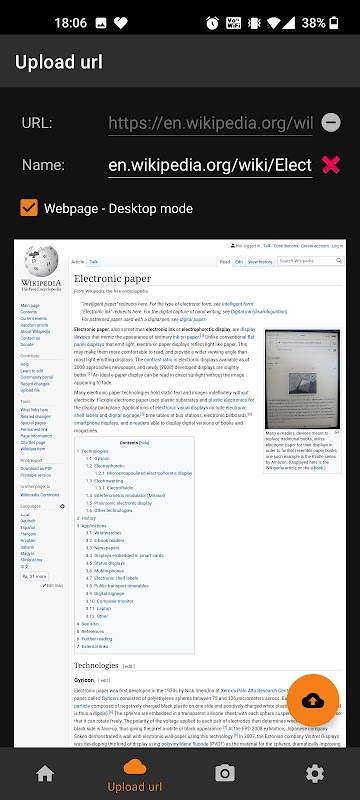Tap the Upload url screen title
Viewport: 360px width, 800px height.
click(59, 62)
